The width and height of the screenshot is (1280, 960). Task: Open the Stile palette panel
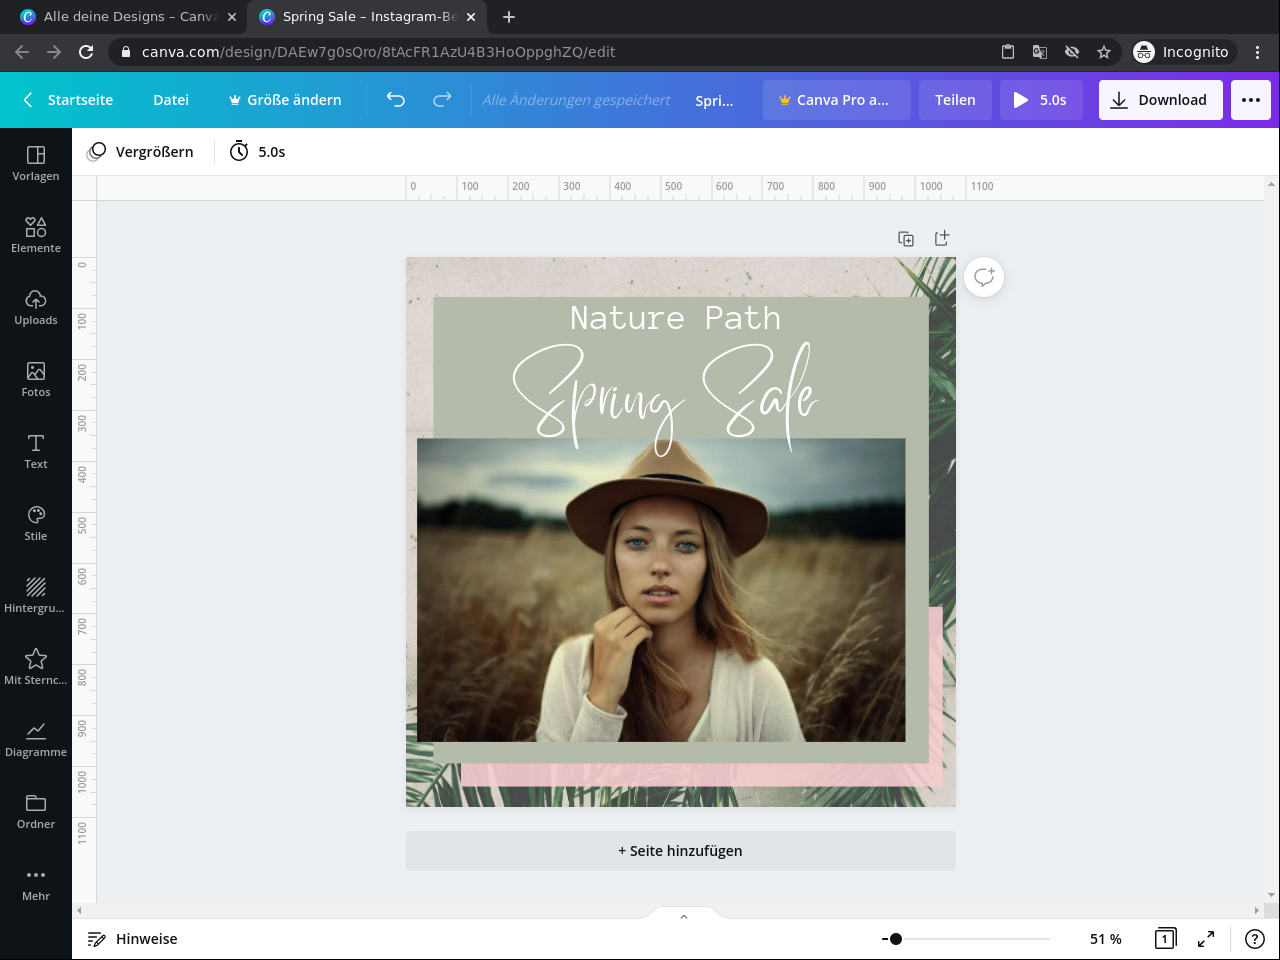coord(36,523)
